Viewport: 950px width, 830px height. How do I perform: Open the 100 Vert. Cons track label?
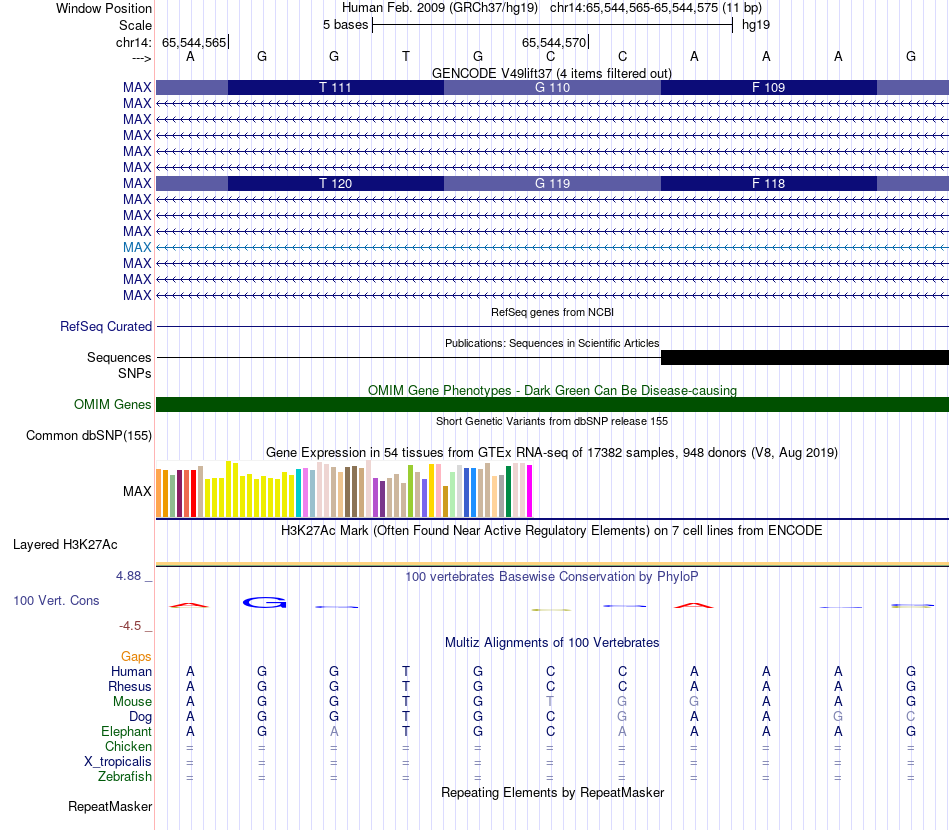(56, 600)
